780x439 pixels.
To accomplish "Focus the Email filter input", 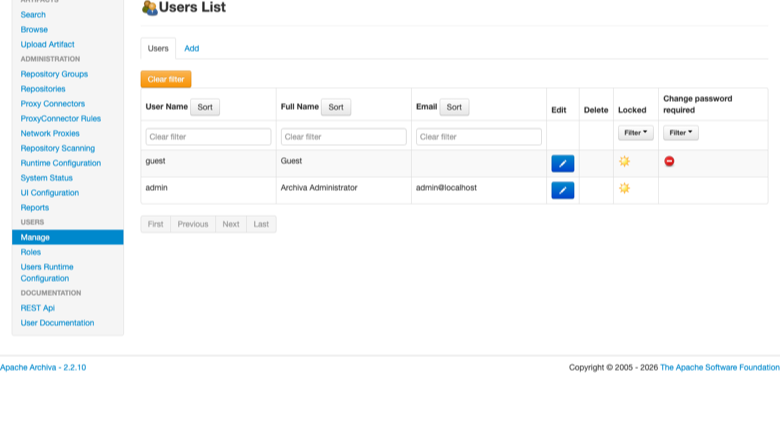I will point(479,137).
